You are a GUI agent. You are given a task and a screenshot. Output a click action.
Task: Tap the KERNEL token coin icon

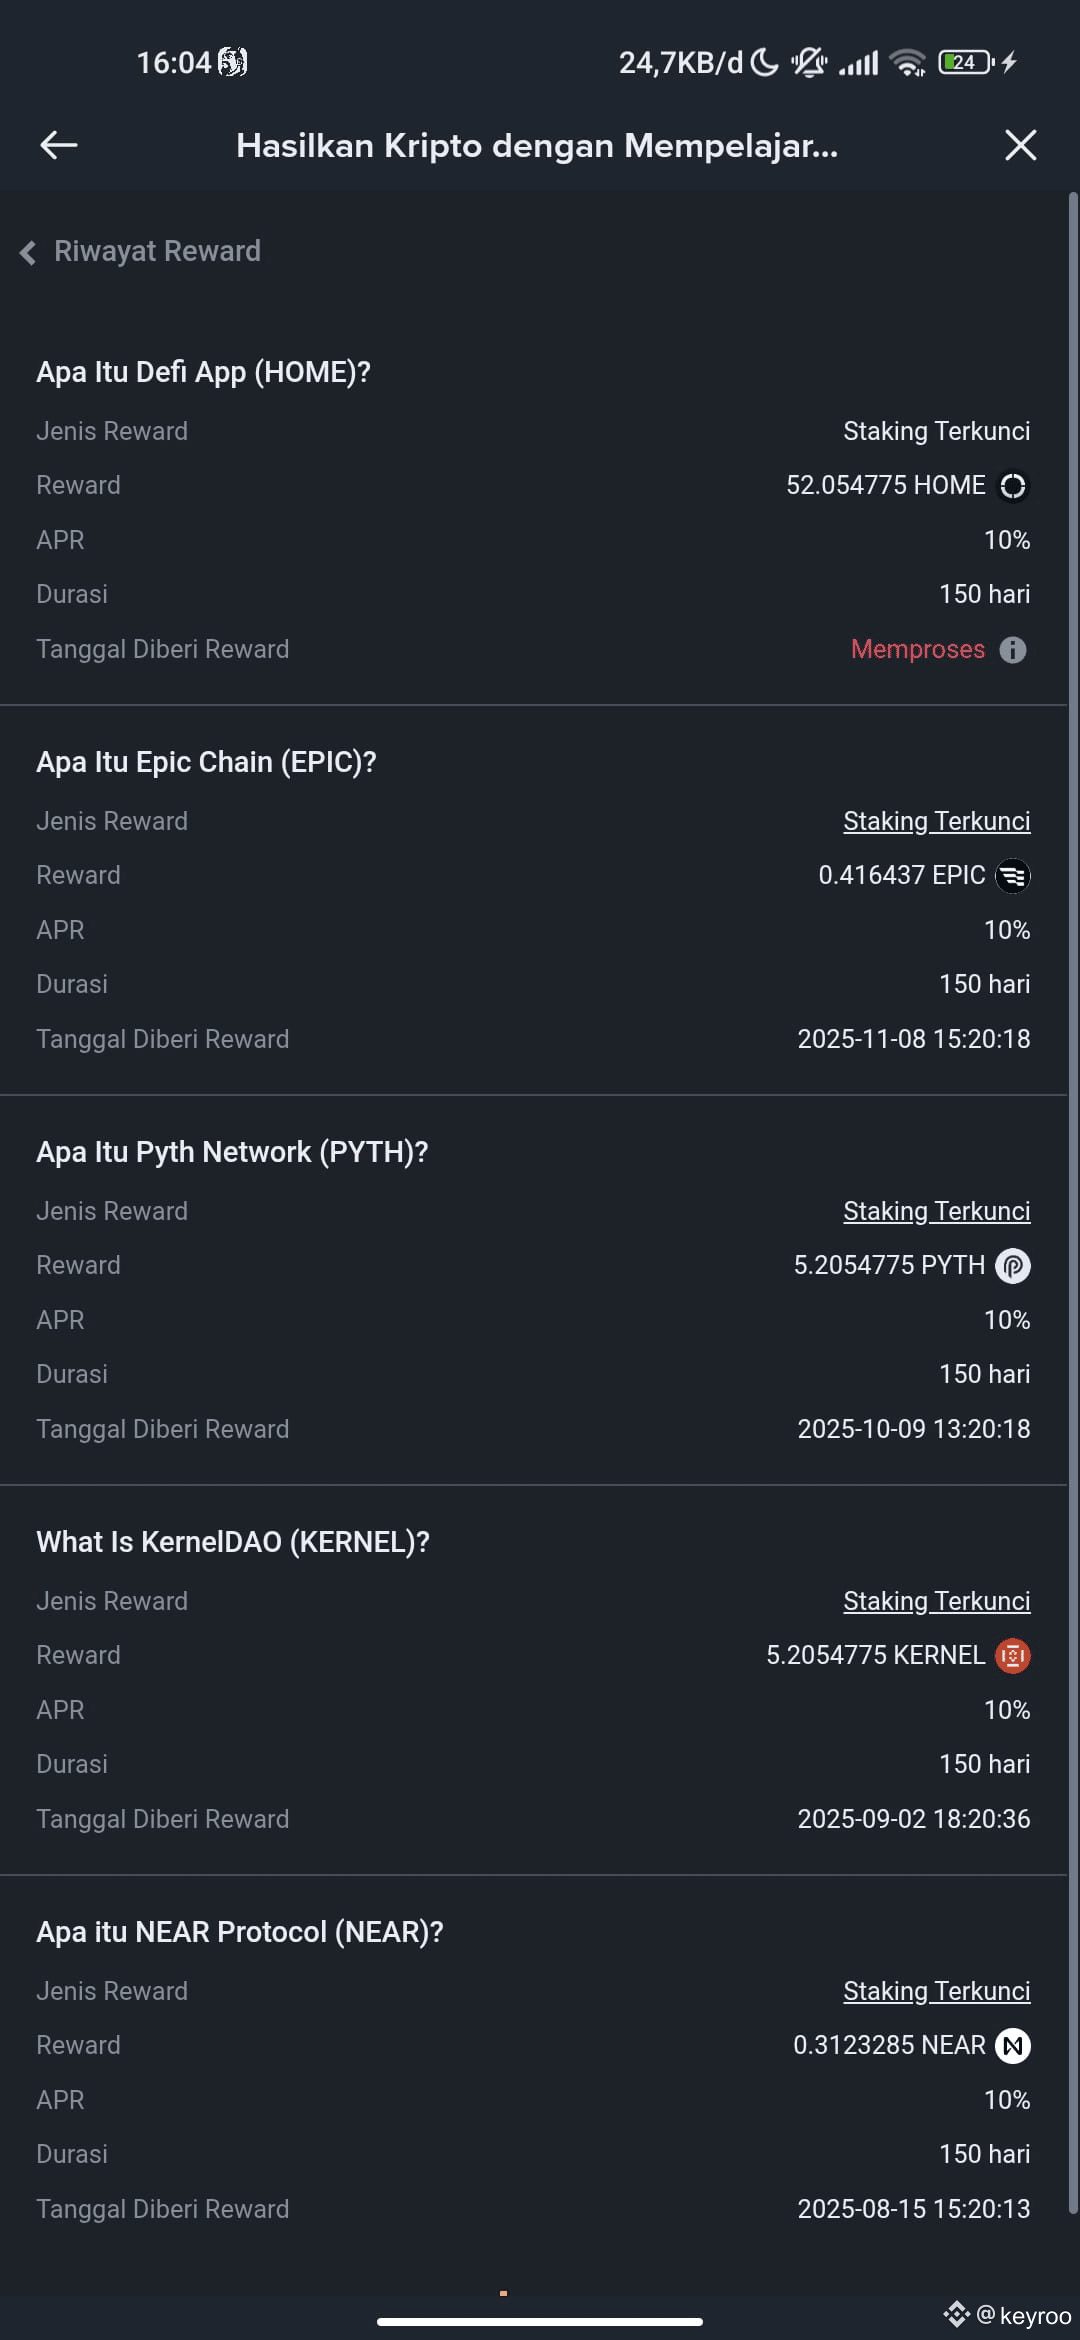[1013, 1656]
